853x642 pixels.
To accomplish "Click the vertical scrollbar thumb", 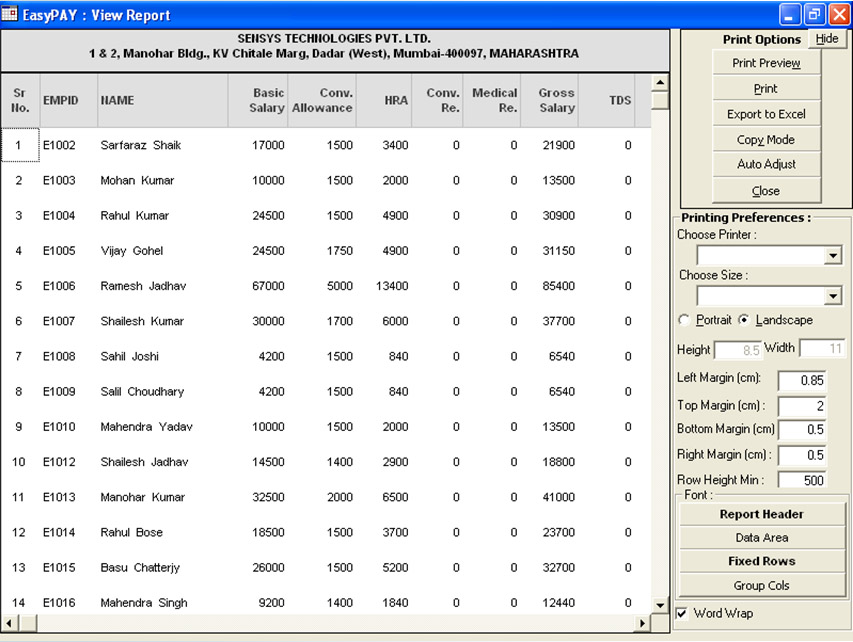I will coord(660,101).
